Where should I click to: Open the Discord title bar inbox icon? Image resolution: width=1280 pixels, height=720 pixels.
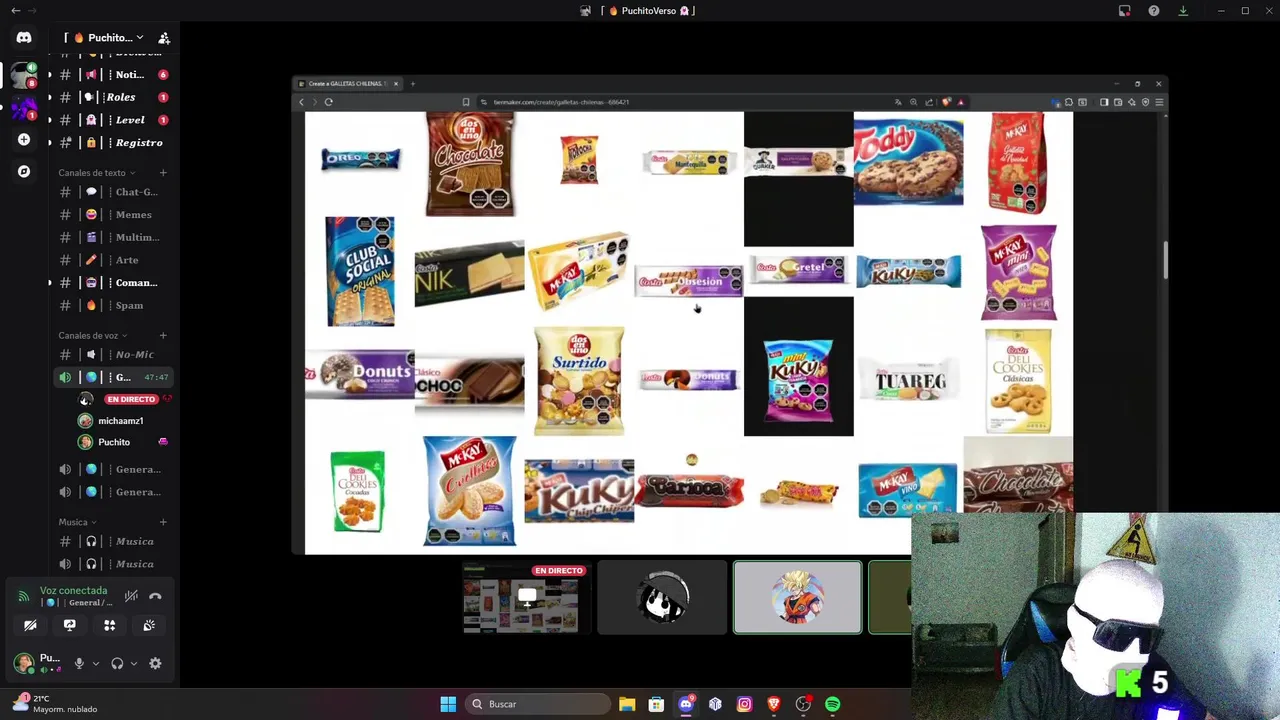[x=1125, y=11]
